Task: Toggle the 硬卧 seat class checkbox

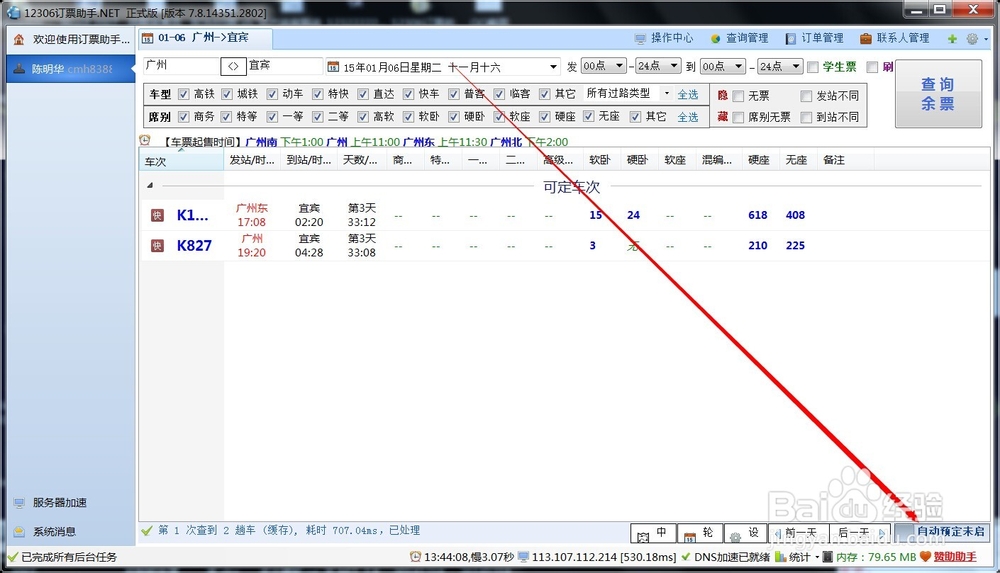Action: click(x=453, y=117)
